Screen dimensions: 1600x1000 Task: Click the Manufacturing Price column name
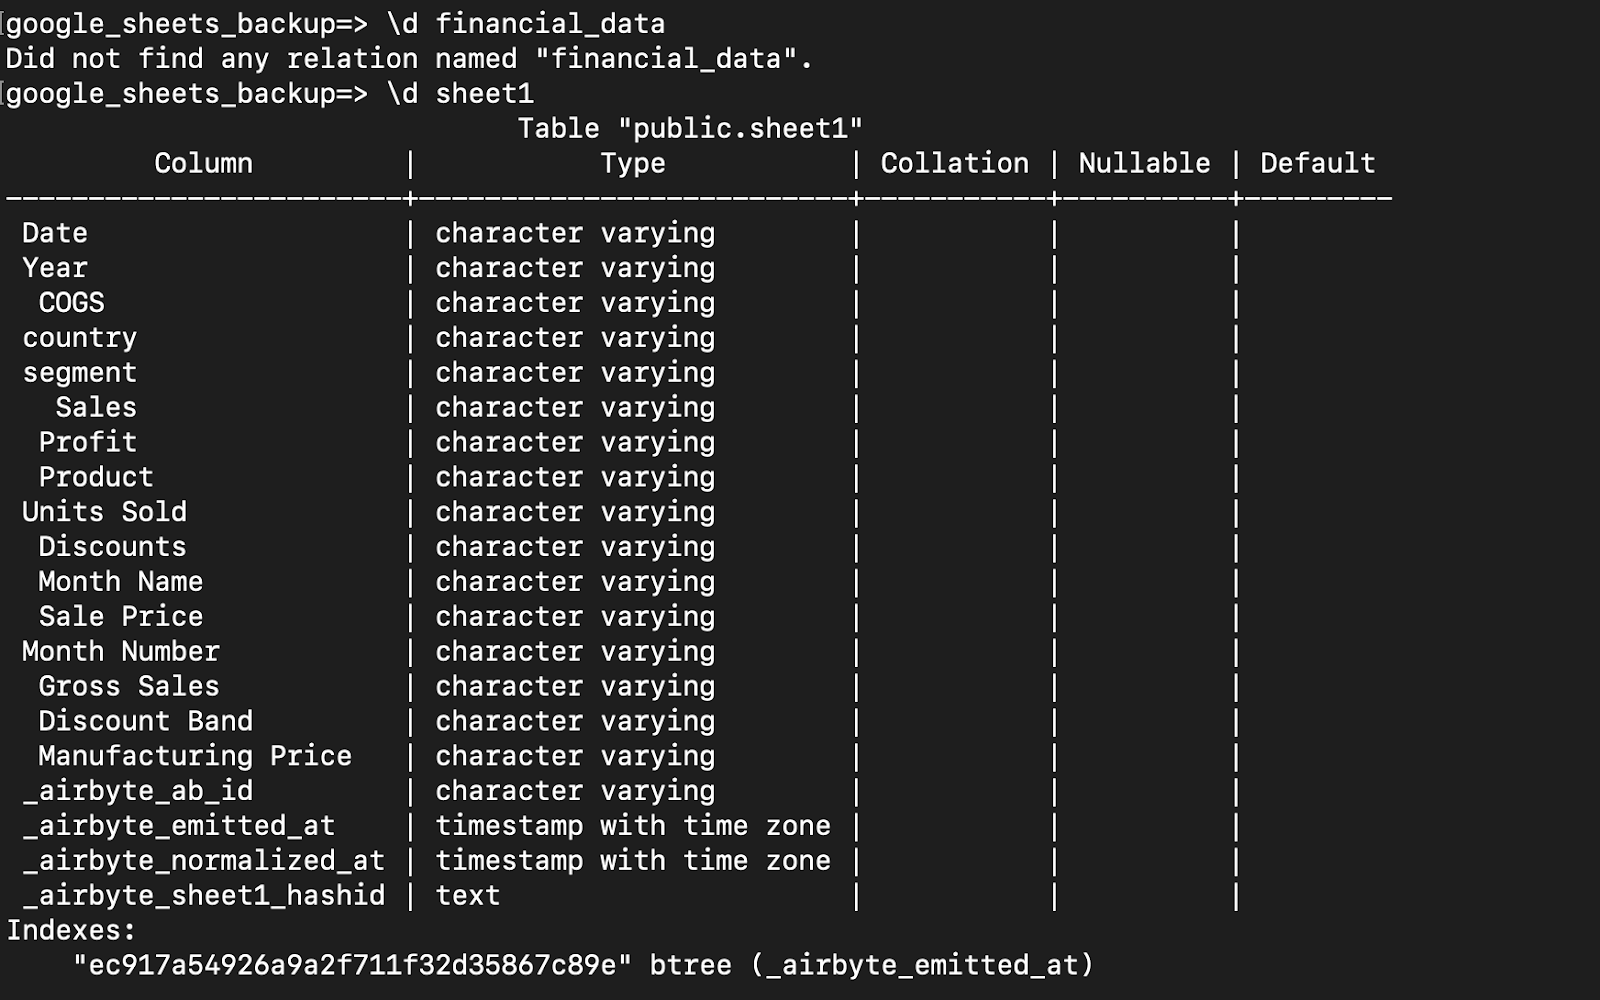195,756
